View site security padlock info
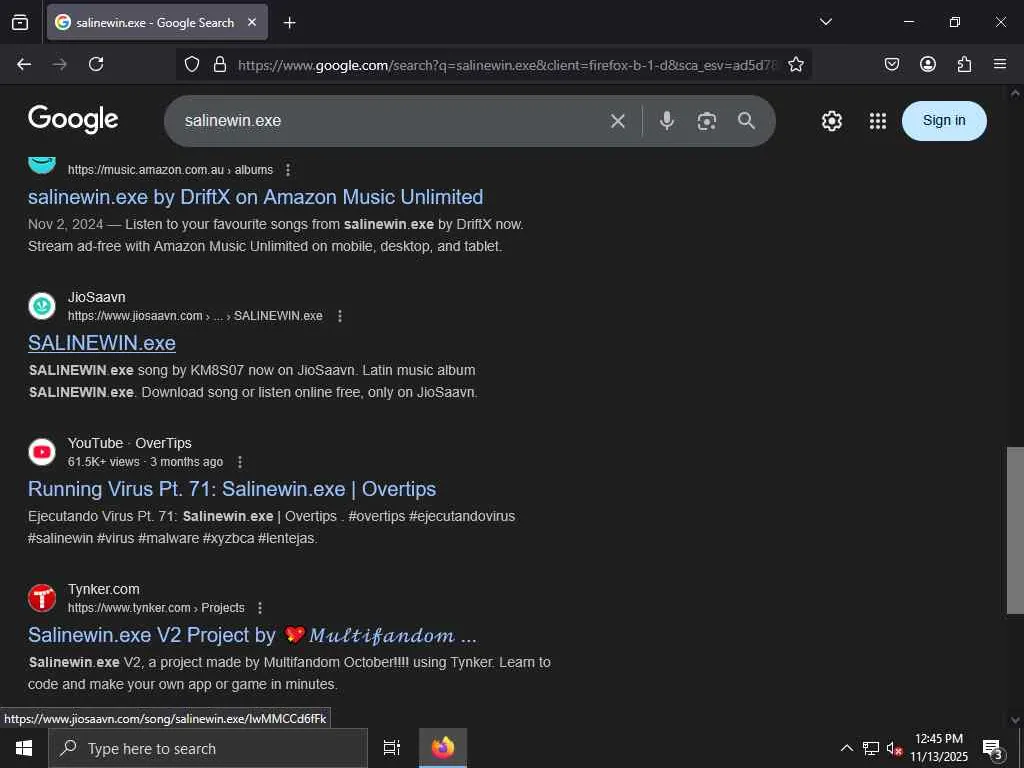This screenshot has height=768, width=1024. tap(220, 64)
